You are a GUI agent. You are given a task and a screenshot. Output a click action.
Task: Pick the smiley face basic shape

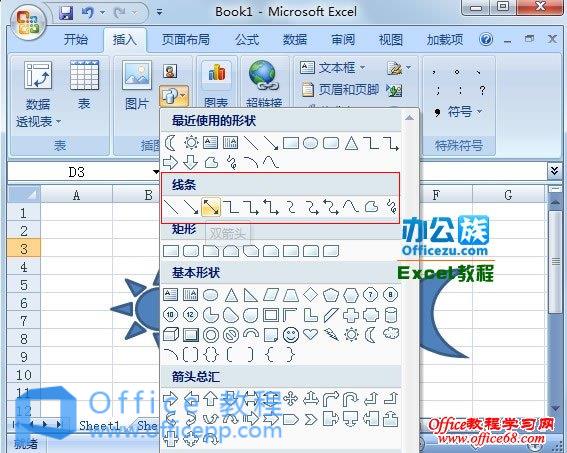click(x=291, y=335)
